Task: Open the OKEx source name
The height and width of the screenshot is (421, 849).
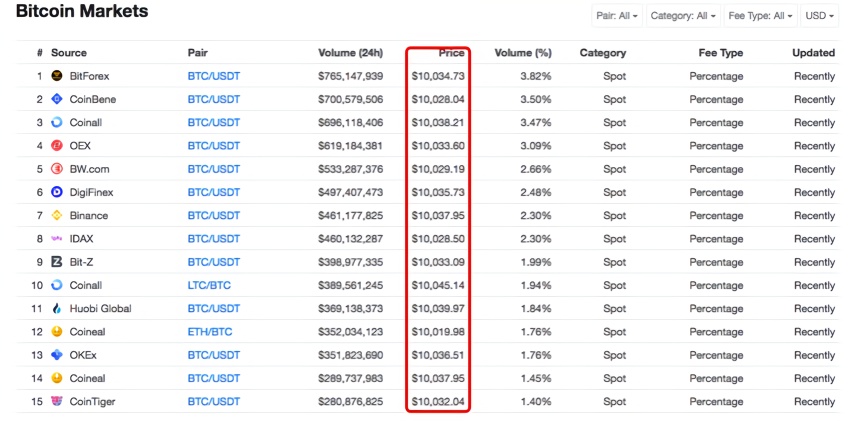Action: [83, 356]
